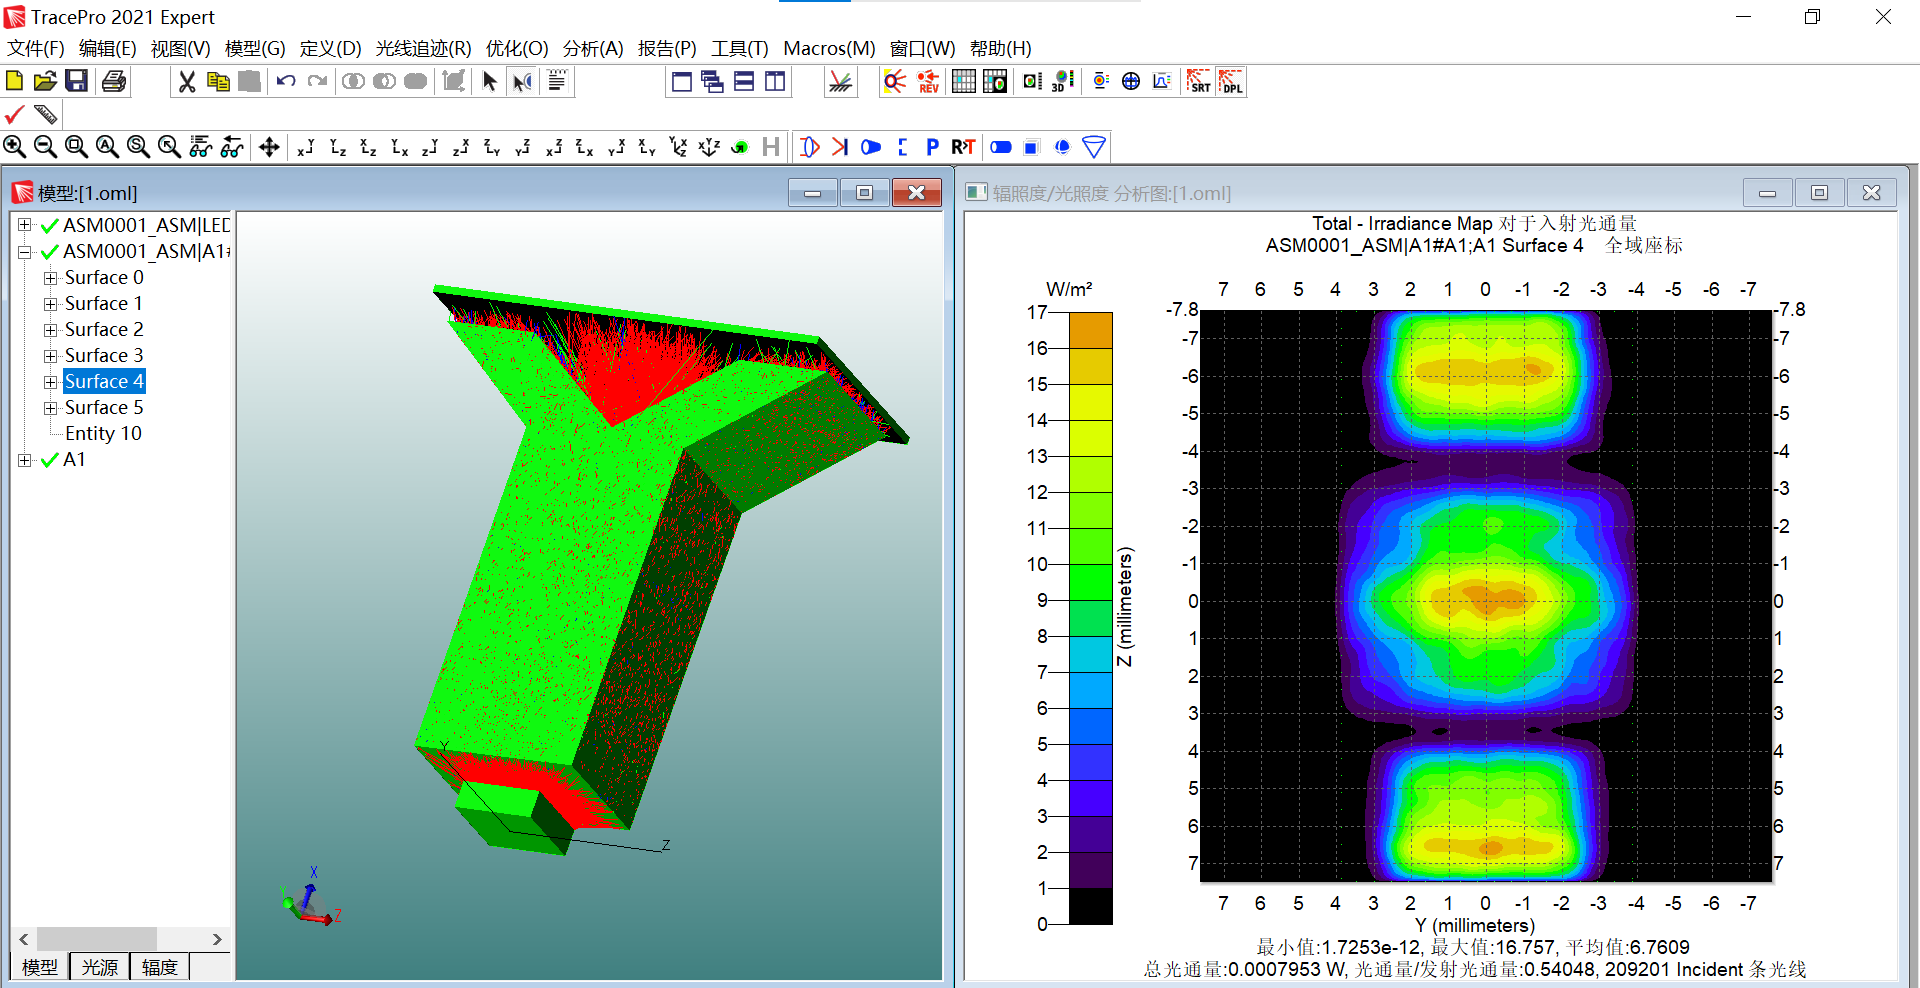The height and width of the screenshot is (988, 1920).
Task: Click the pan view arrows icon
Action: click(269, 147)
